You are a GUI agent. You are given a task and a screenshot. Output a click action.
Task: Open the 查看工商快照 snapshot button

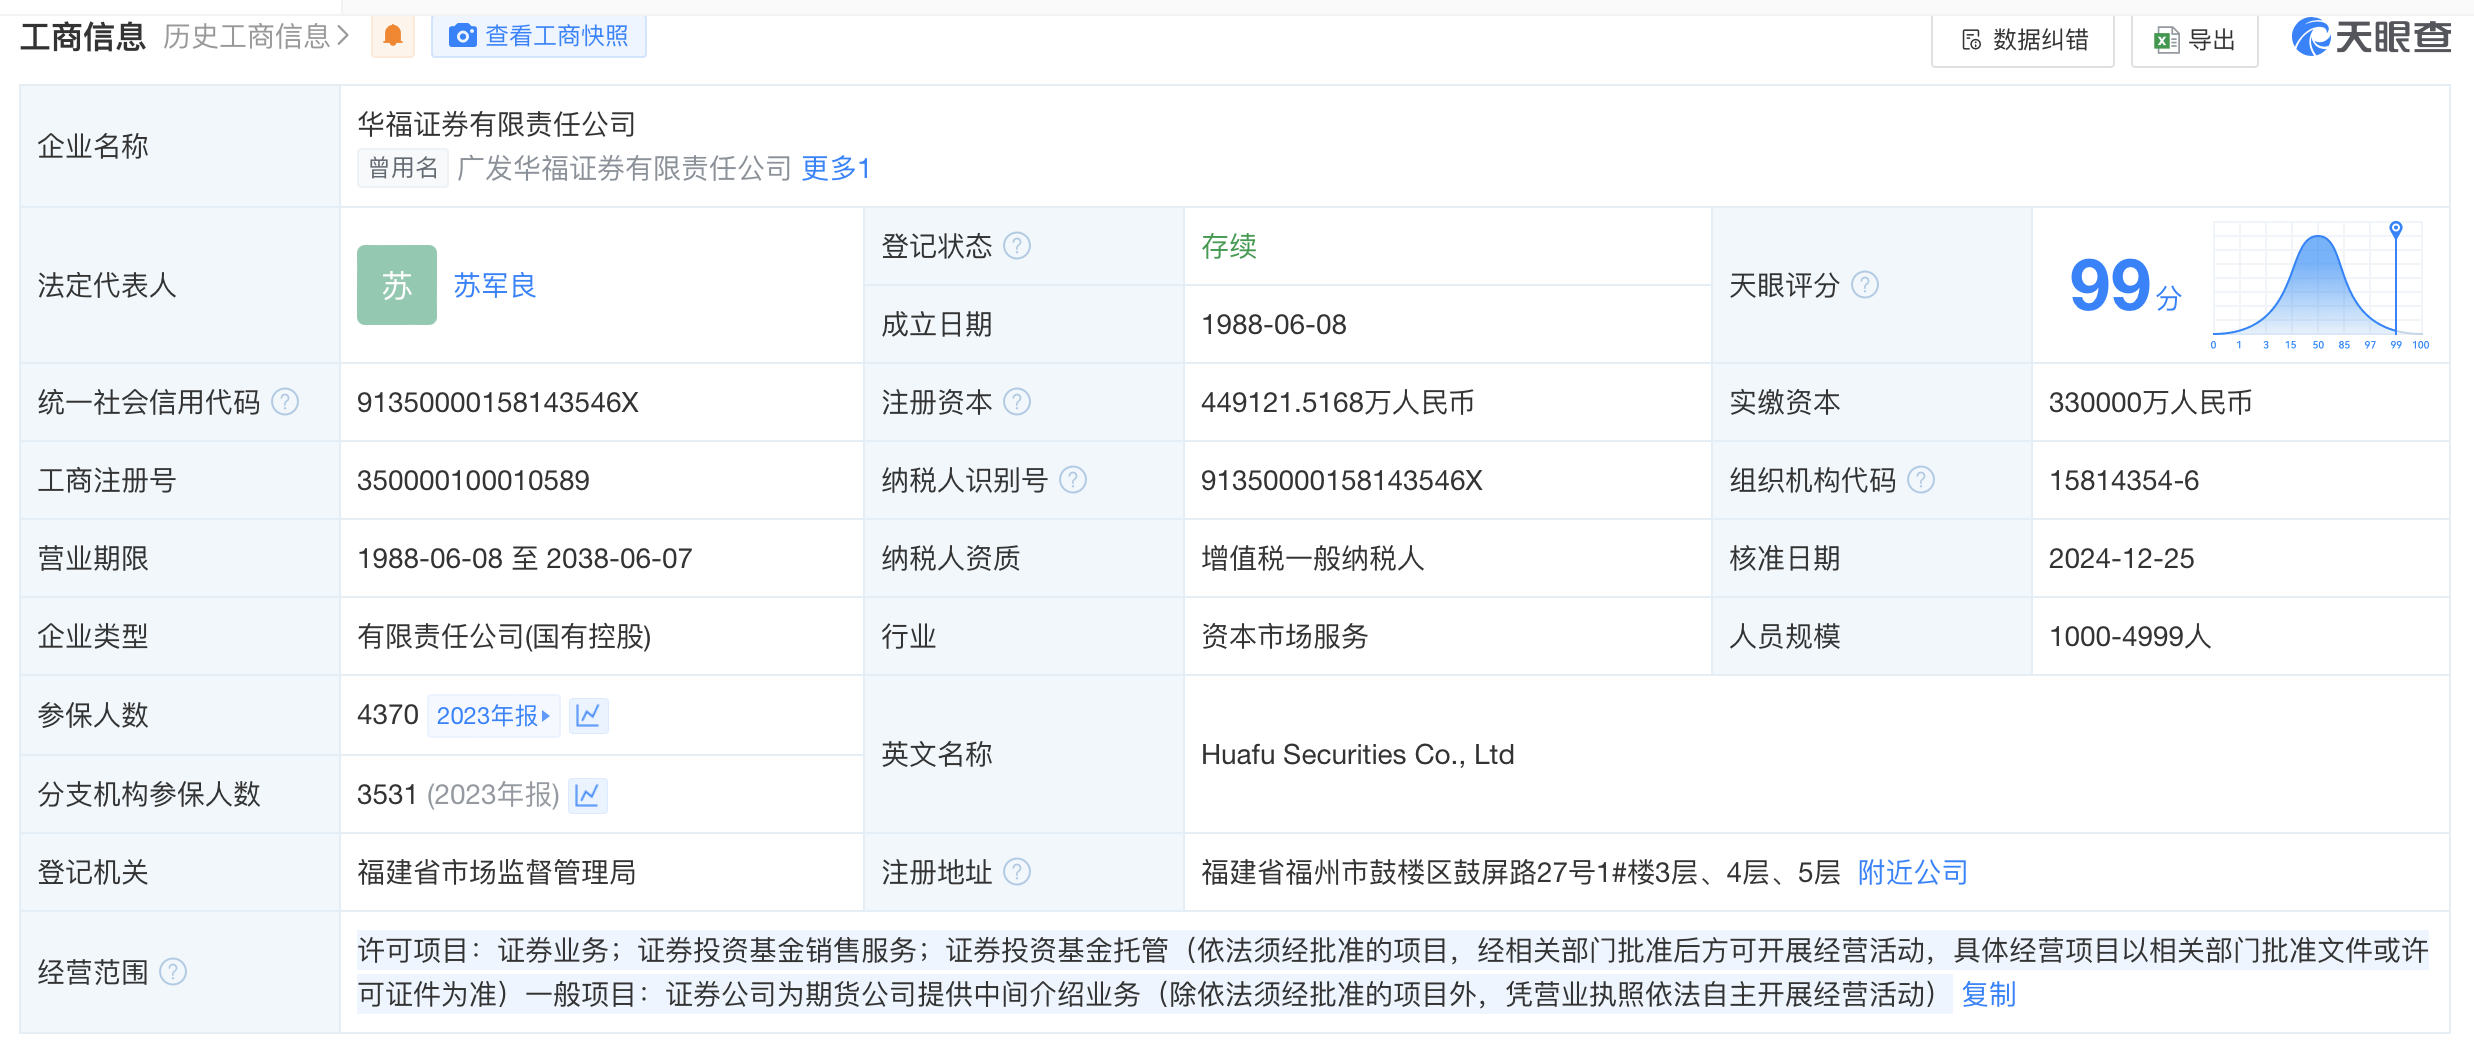539,36
